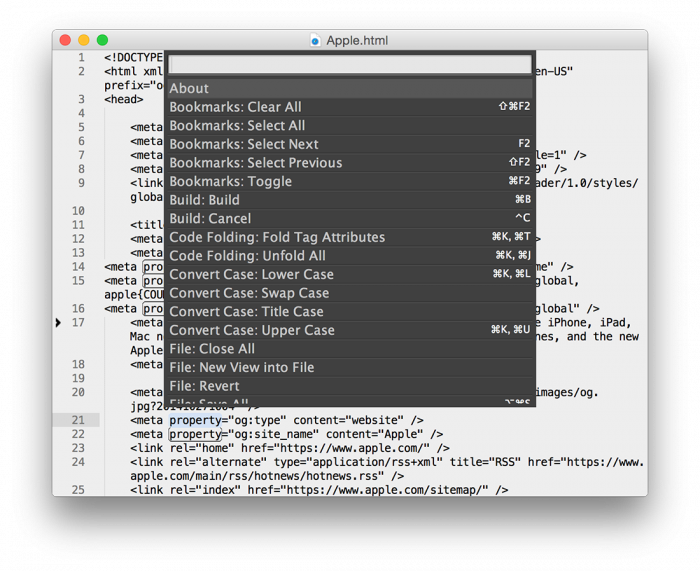
Task: Apply Convert Case: Swap Case
Action: (350, 293)
